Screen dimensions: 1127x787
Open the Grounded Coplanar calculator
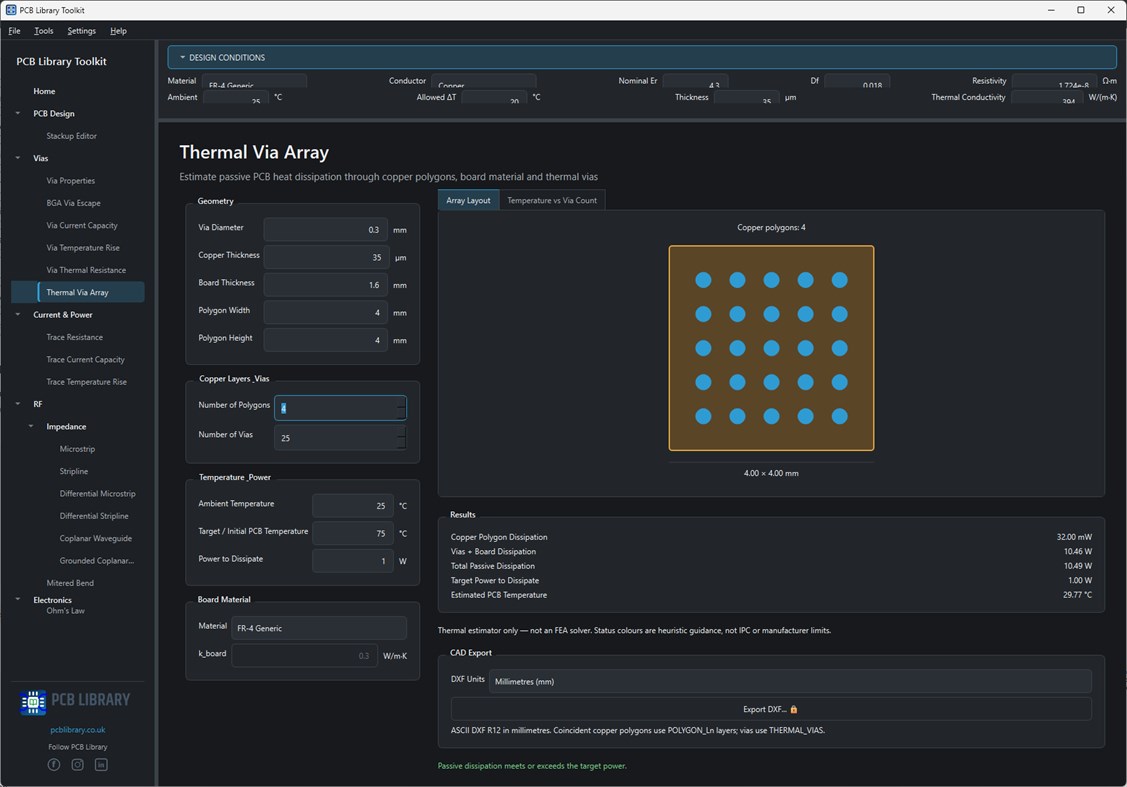click(x=96, y=560)
